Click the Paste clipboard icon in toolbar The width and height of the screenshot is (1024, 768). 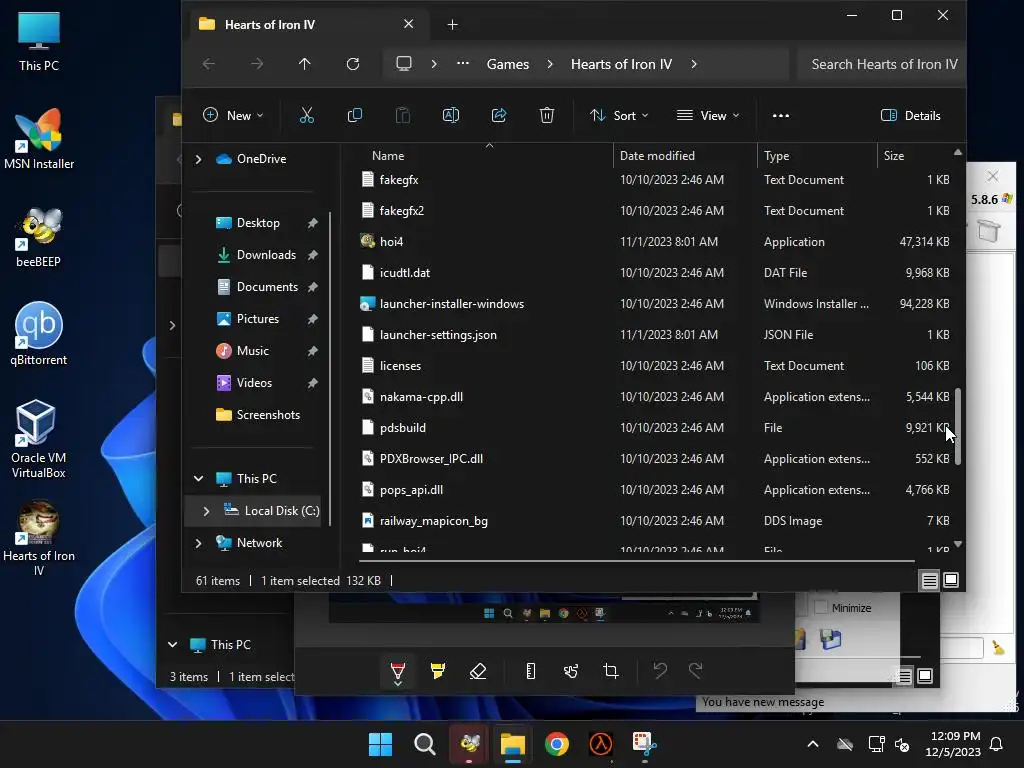pyautogui.click(x=403, y=116)
